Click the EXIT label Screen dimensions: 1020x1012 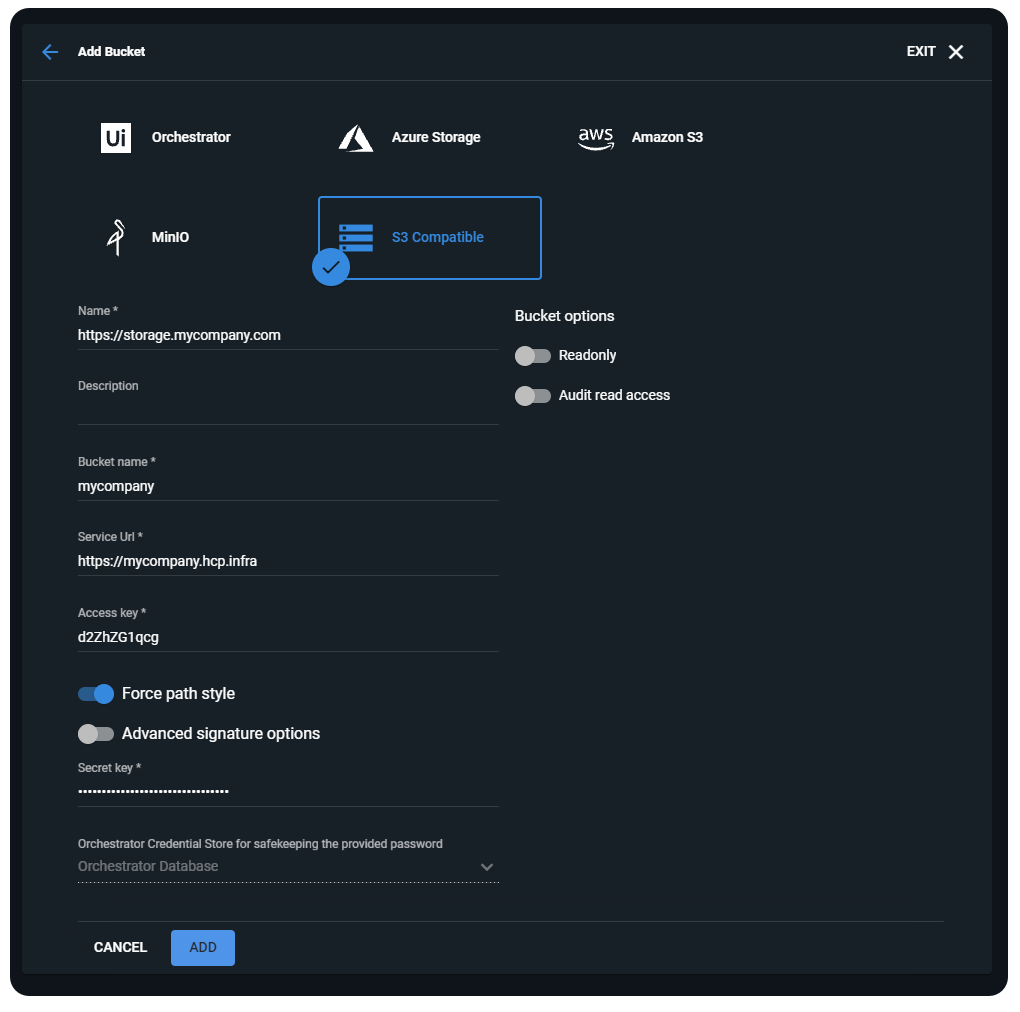[920, 51]
